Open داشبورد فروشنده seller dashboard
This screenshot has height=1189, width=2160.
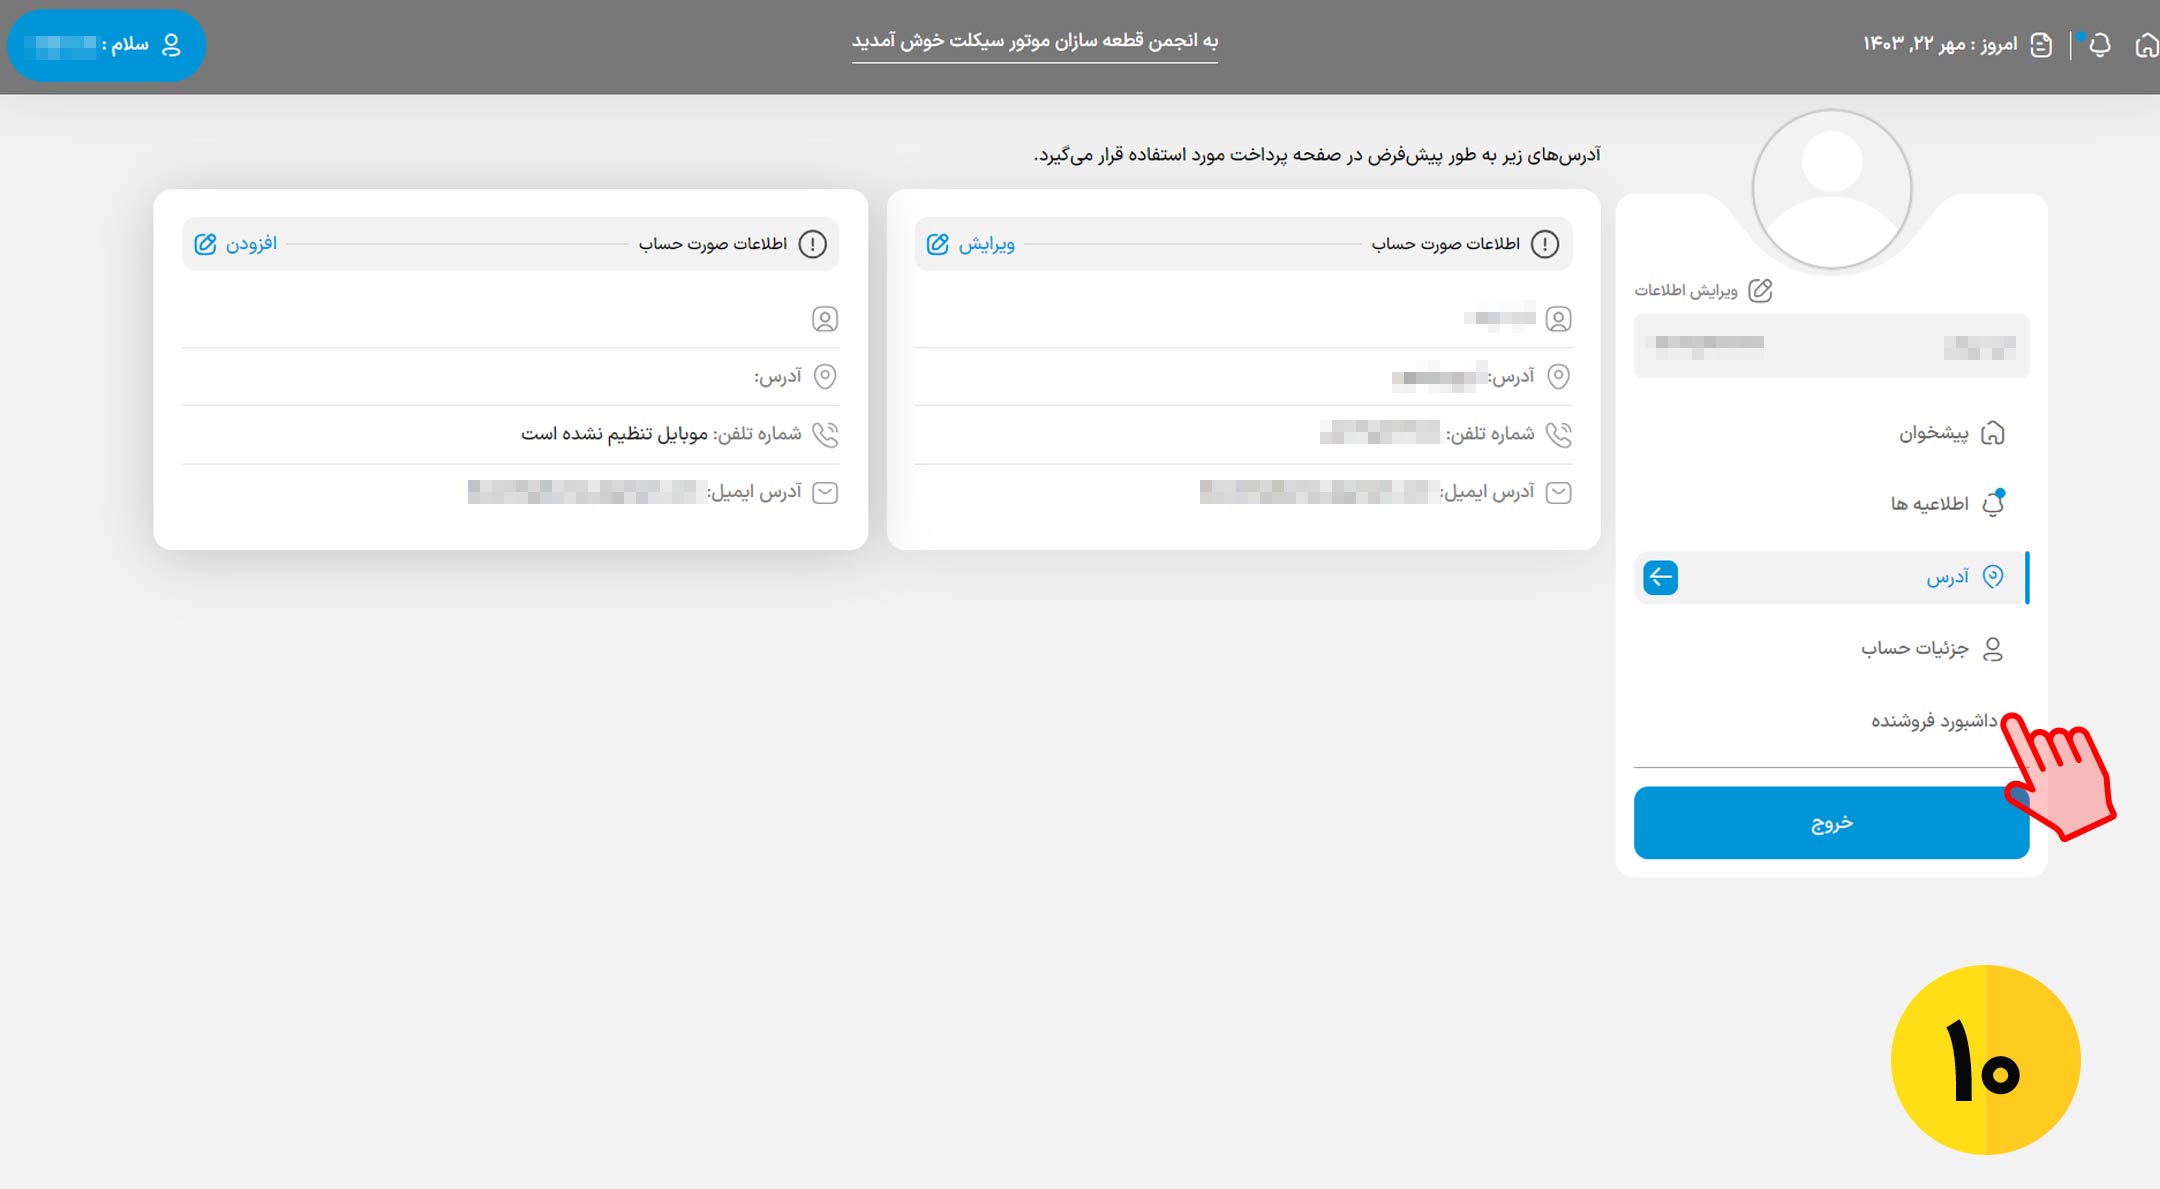point(1933,720)
